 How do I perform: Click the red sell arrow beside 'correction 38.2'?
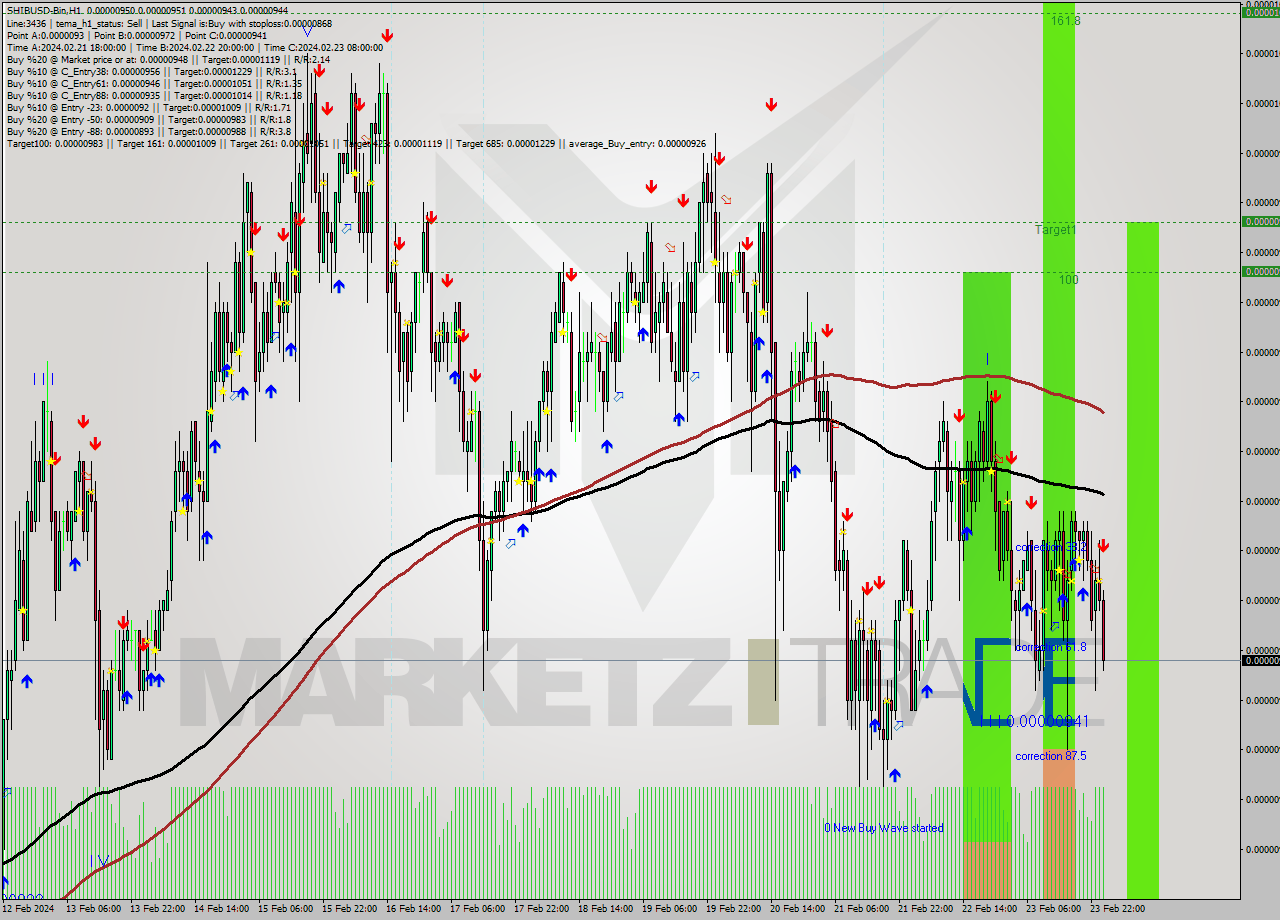(x=1103, y=546)
